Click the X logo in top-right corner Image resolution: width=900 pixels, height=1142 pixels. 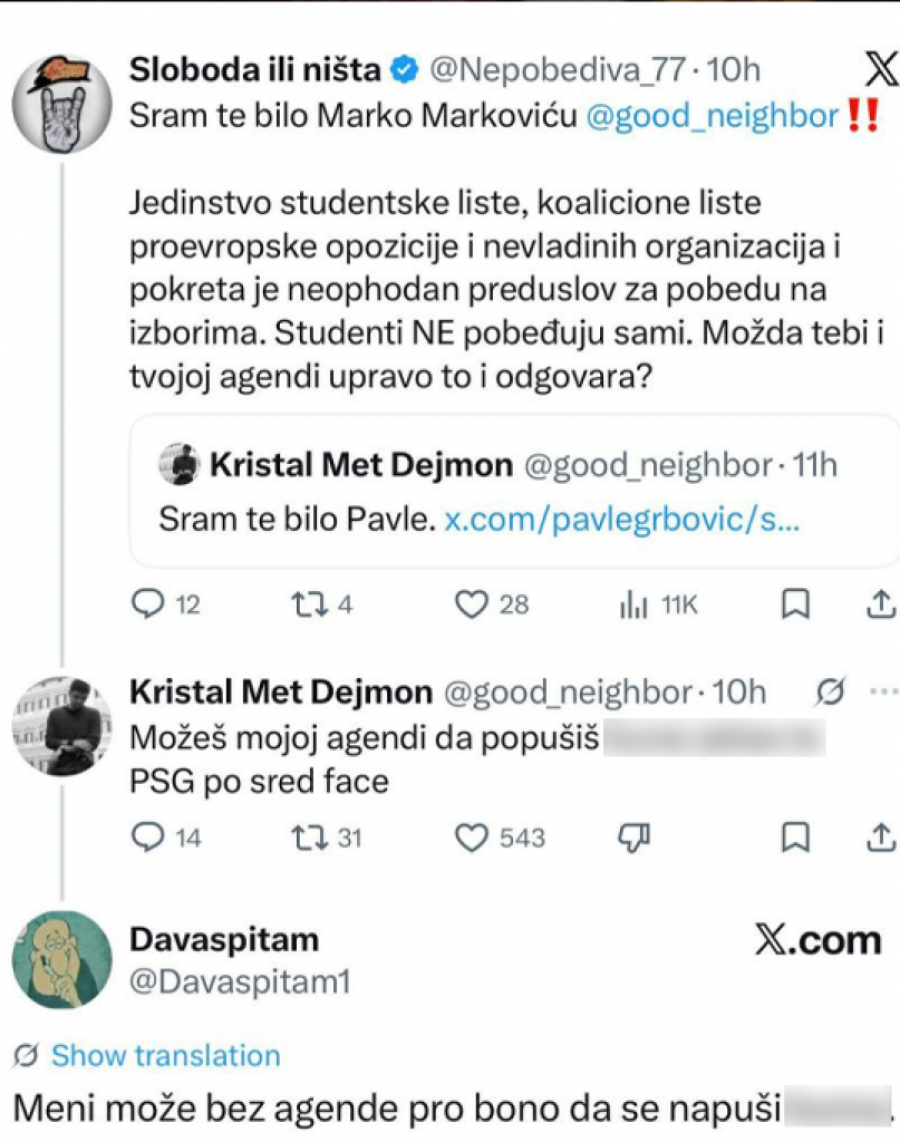[880, 70]
